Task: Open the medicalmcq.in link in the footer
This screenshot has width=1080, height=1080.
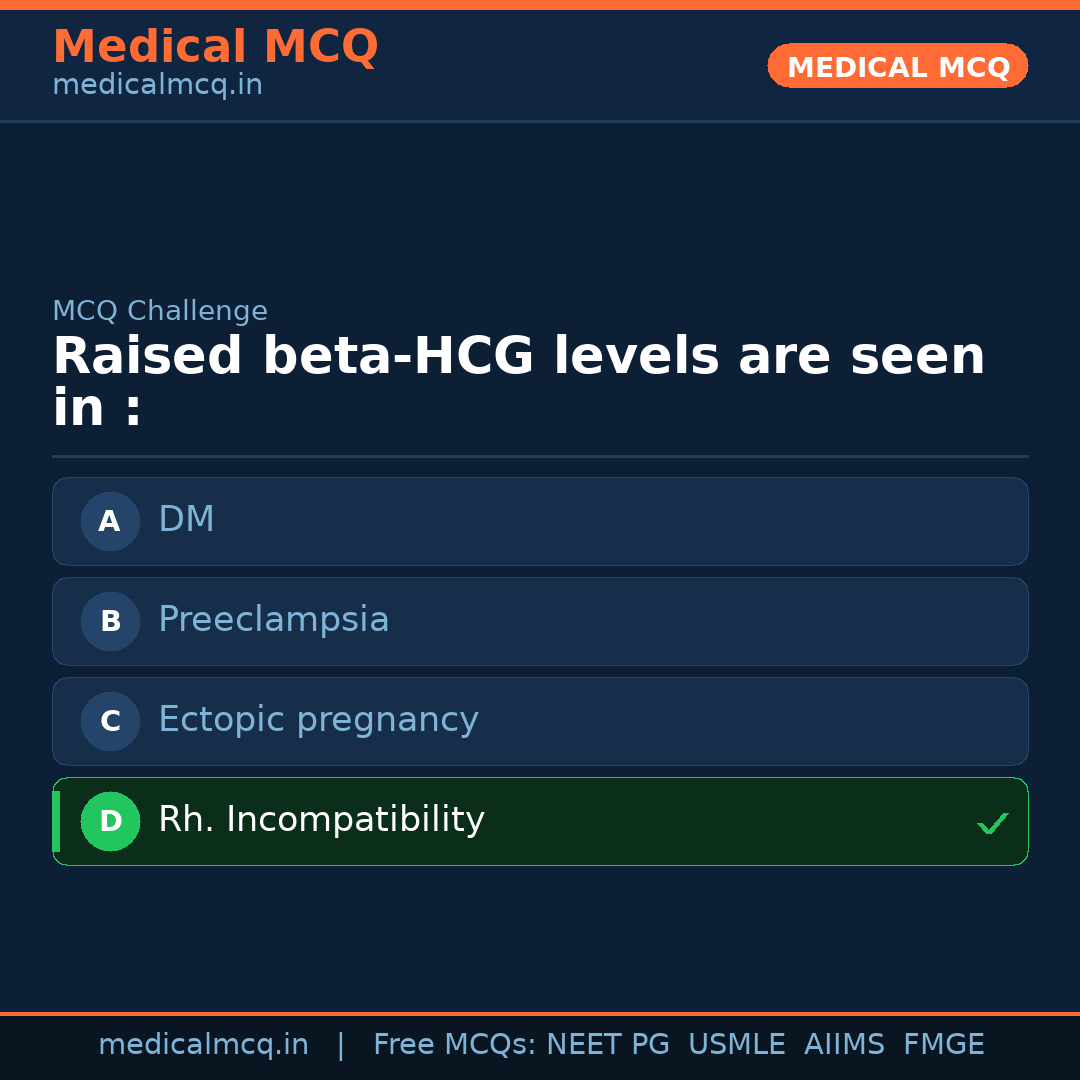Action: [203, 1045]
